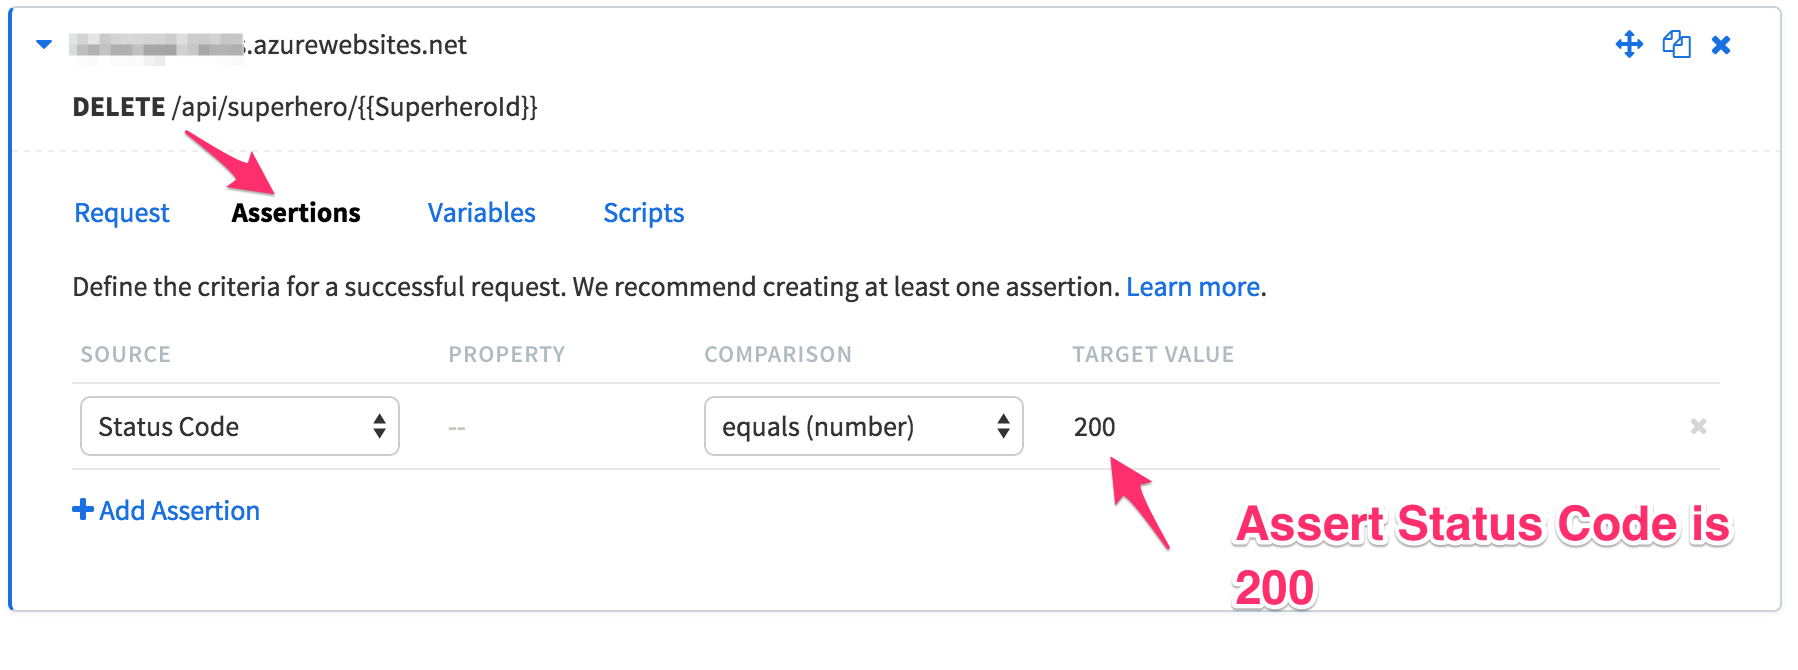Delete the Status Code assertion row
1798x670 pixels.
pyautogui.click(x=1698, y=426)
